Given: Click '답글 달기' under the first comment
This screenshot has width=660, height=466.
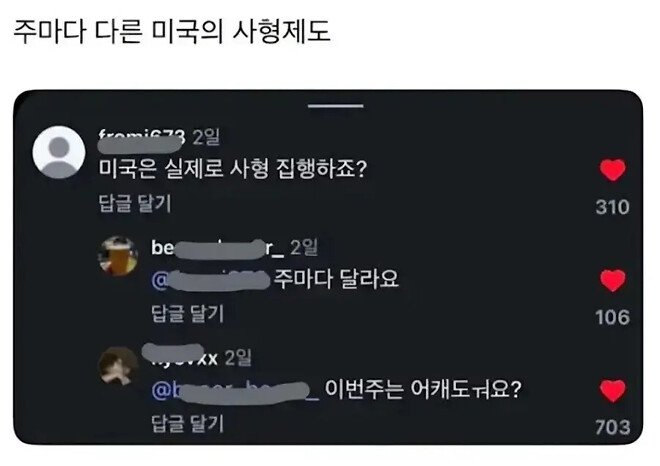Looking at the screenshot, I should pos(135,203).
